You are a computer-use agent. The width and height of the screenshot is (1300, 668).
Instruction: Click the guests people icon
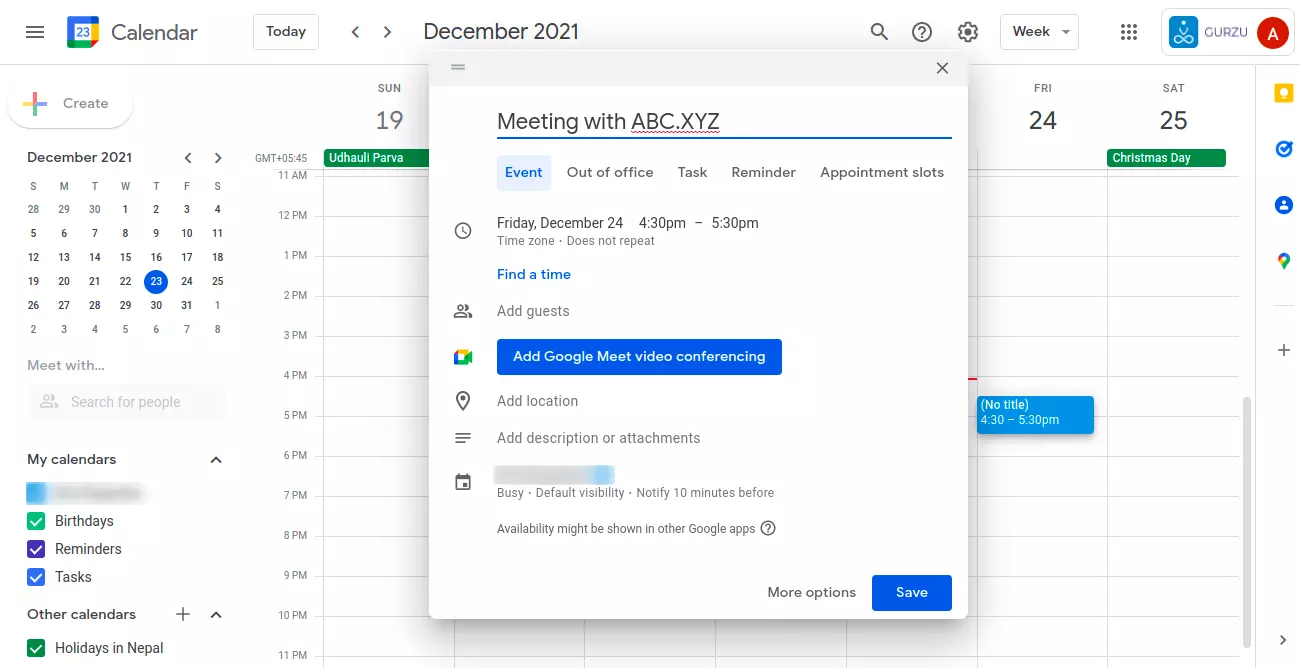[463, 311]
